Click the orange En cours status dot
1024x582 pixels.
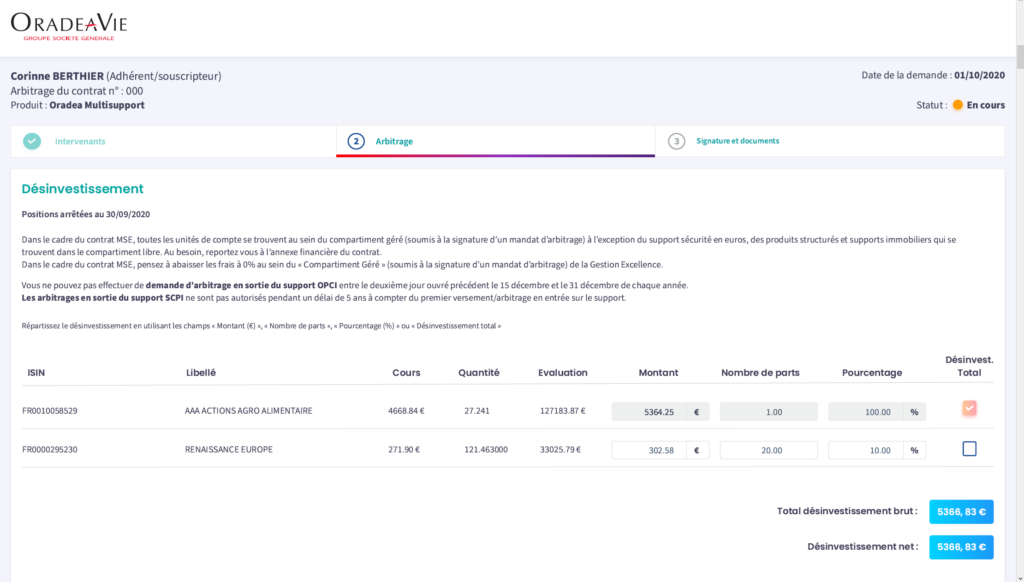957,105
